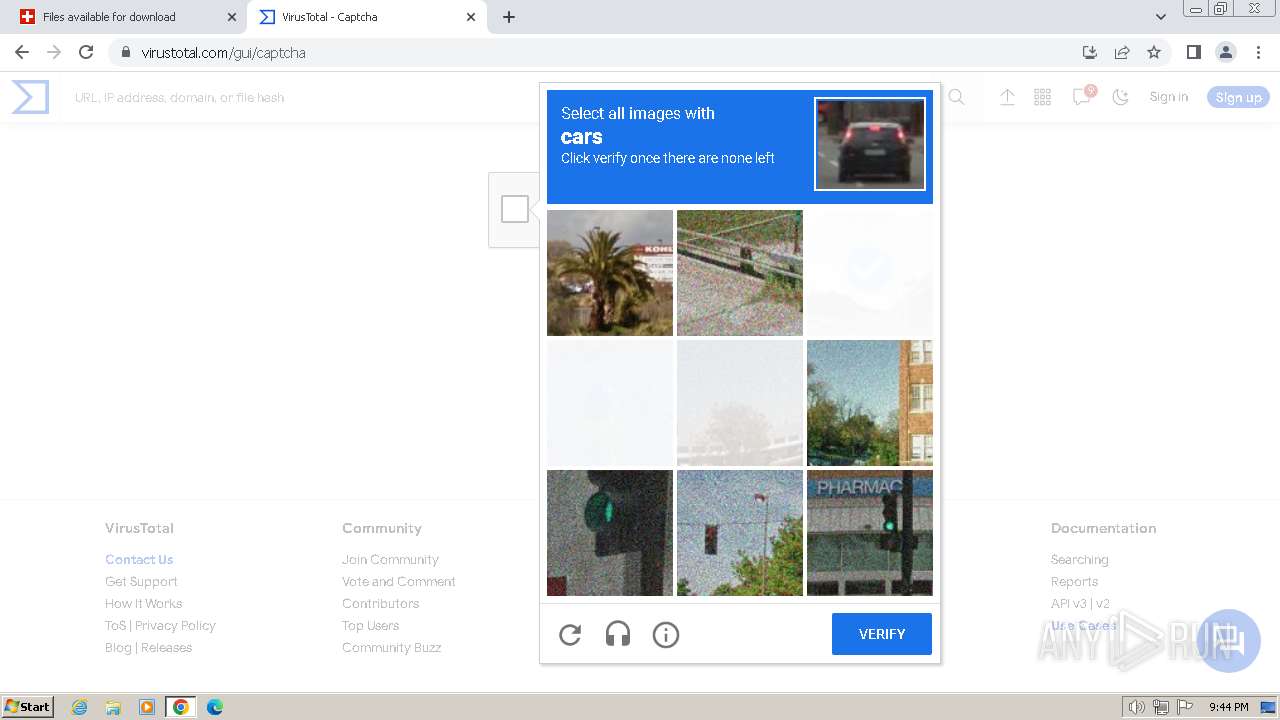Open the Privacy Policy link
This screenshot has height=720, width=1280.
point(175,625)
